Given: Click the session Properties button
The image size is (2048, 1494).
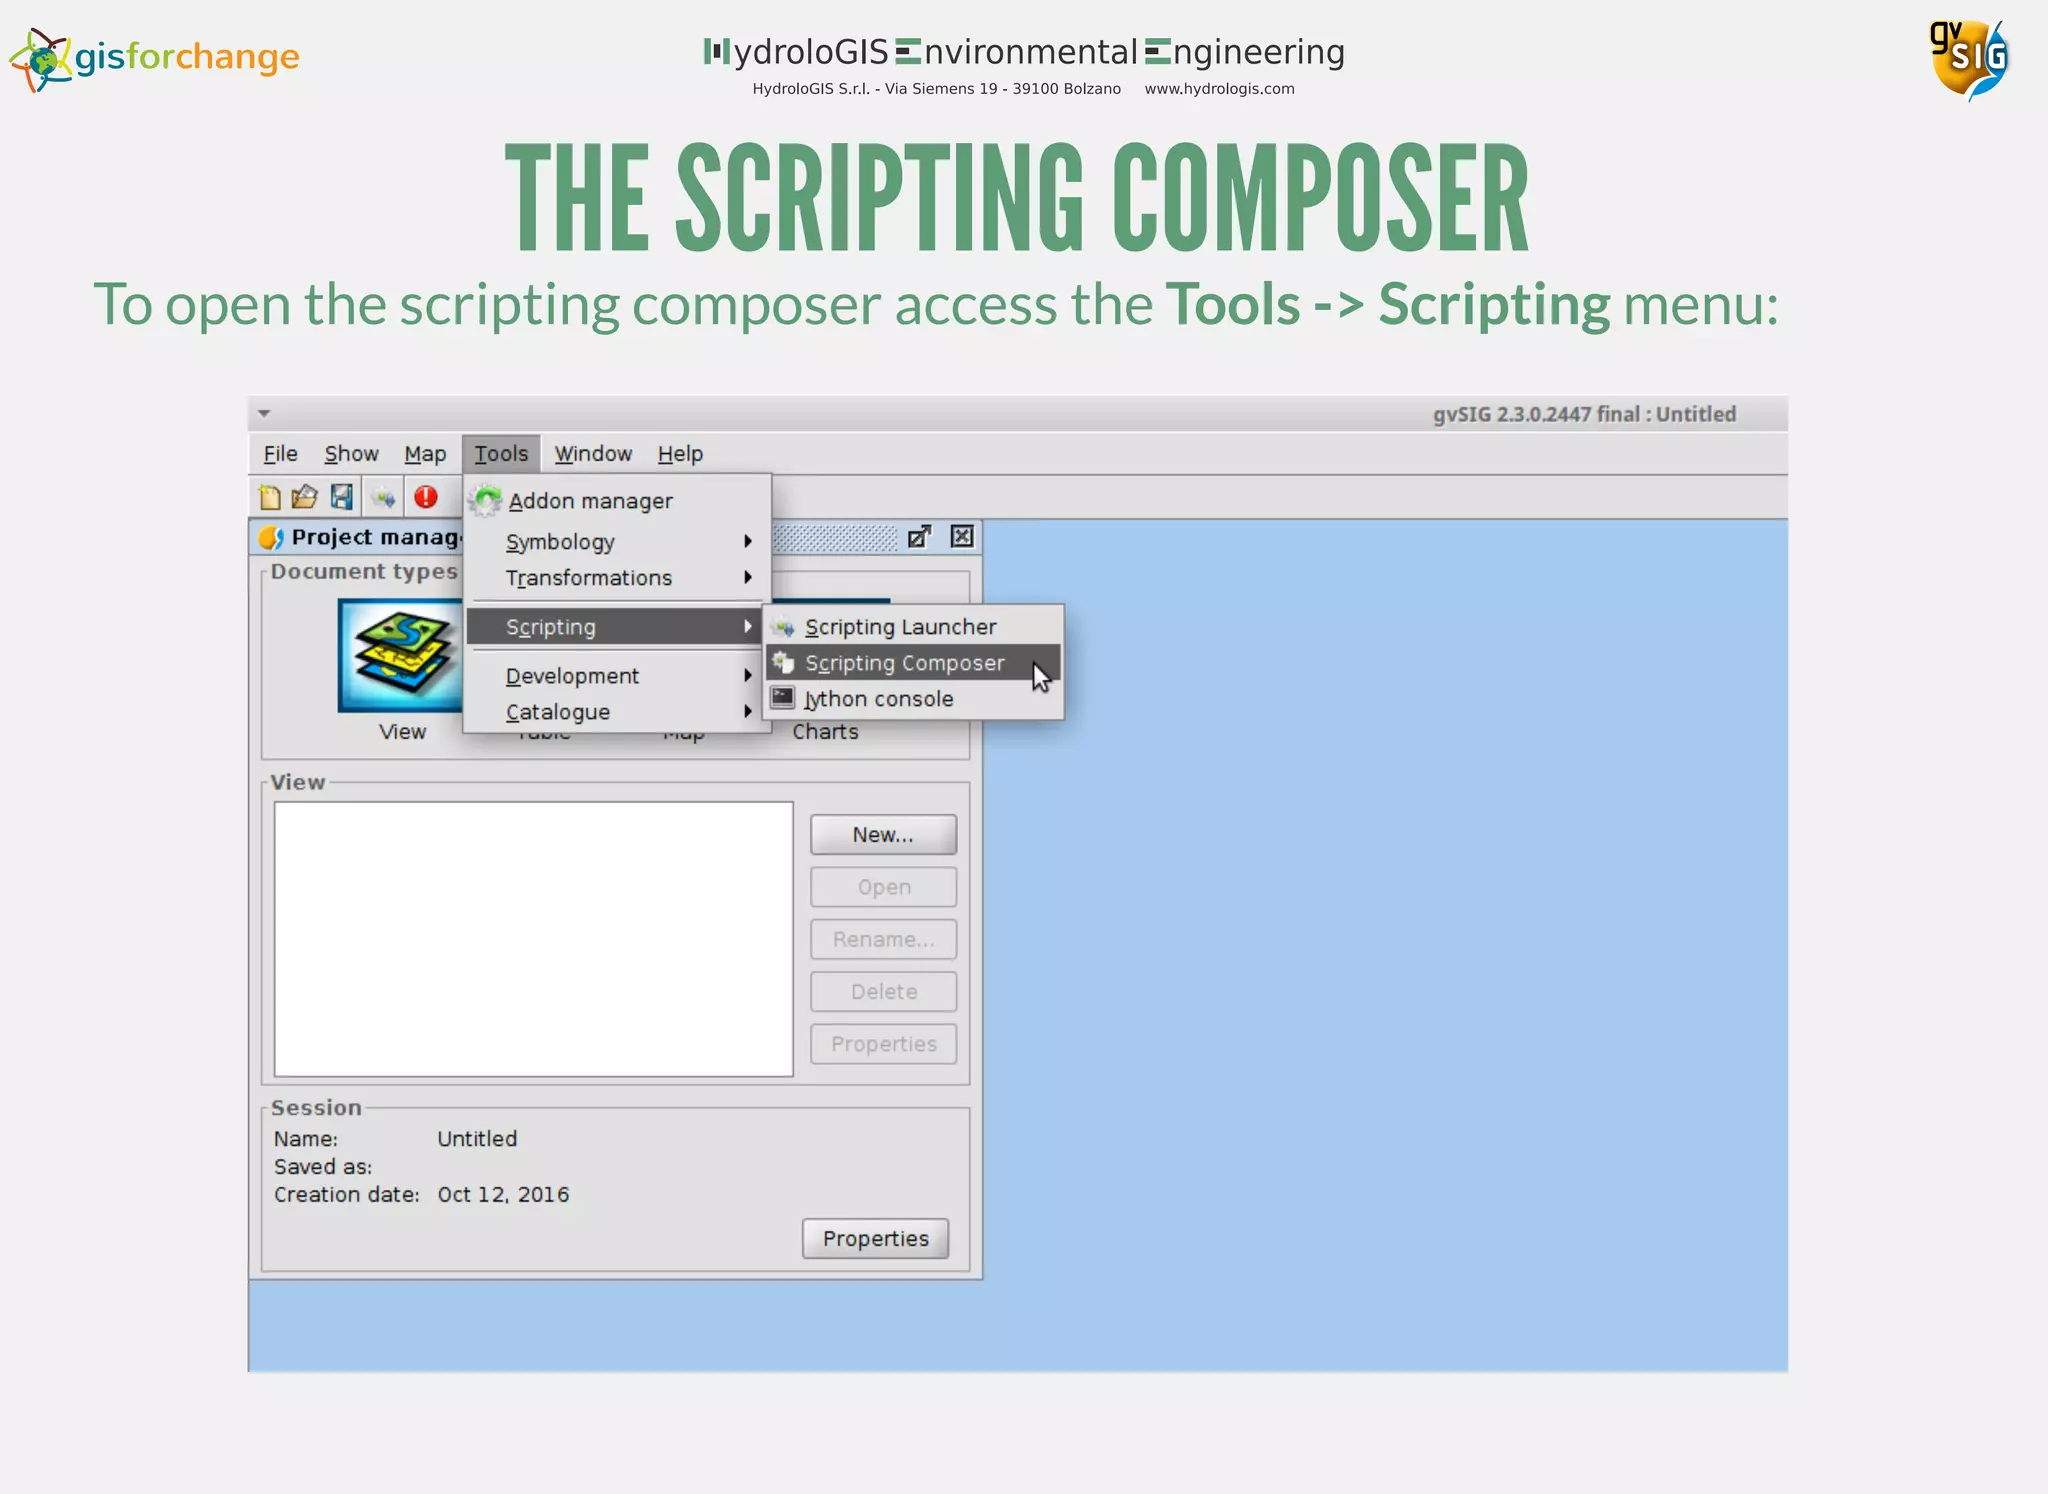Looking at the screenshot, I should pyautogui.click(x=875, y=1238).
